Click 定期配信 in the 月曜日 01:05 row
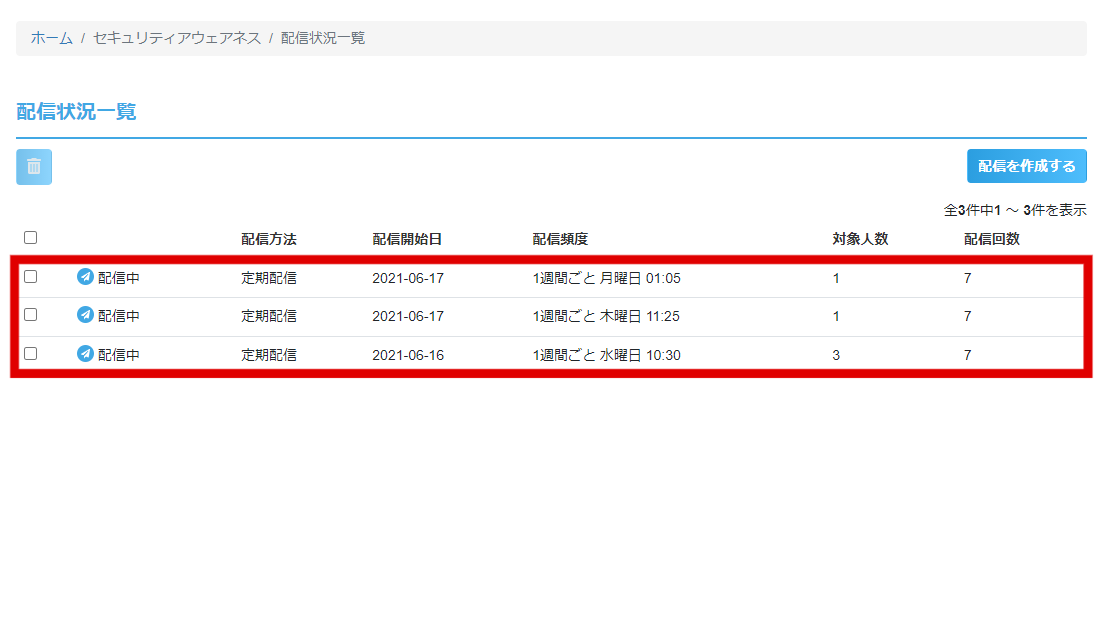Screen dimensions: 1108x630 [x=269, y=278]
